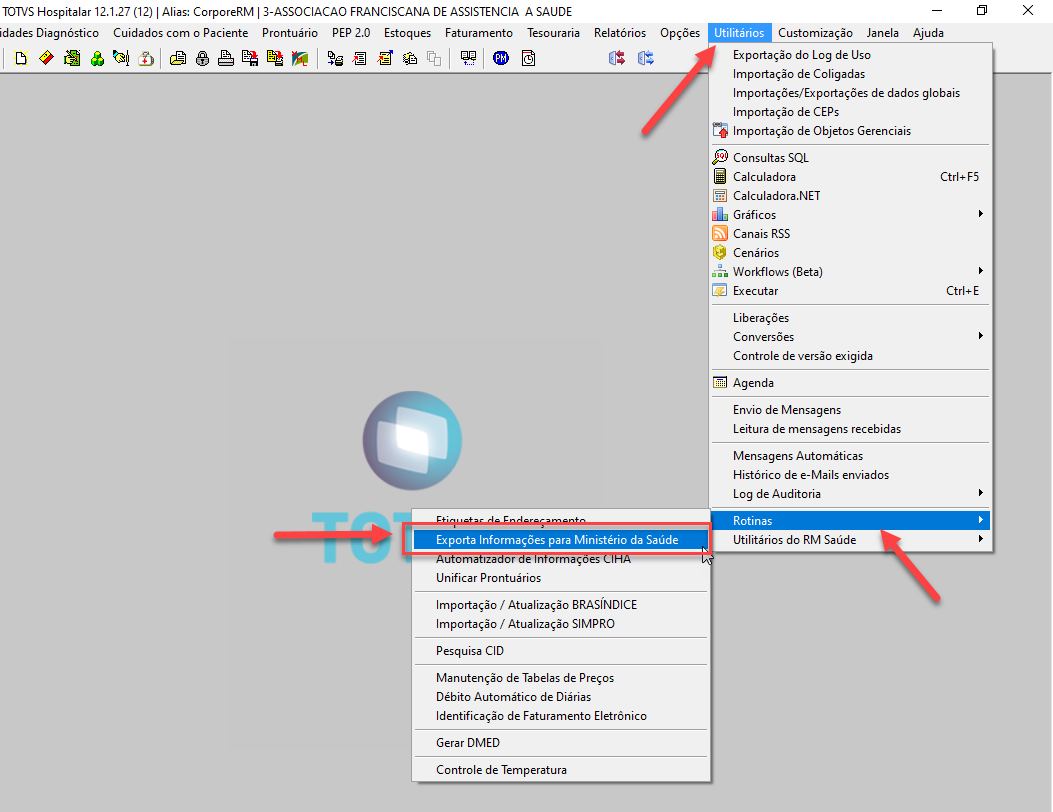
Task: Select Identificação de Faturamento Eletrônico
Action: (x=561, y=716)
